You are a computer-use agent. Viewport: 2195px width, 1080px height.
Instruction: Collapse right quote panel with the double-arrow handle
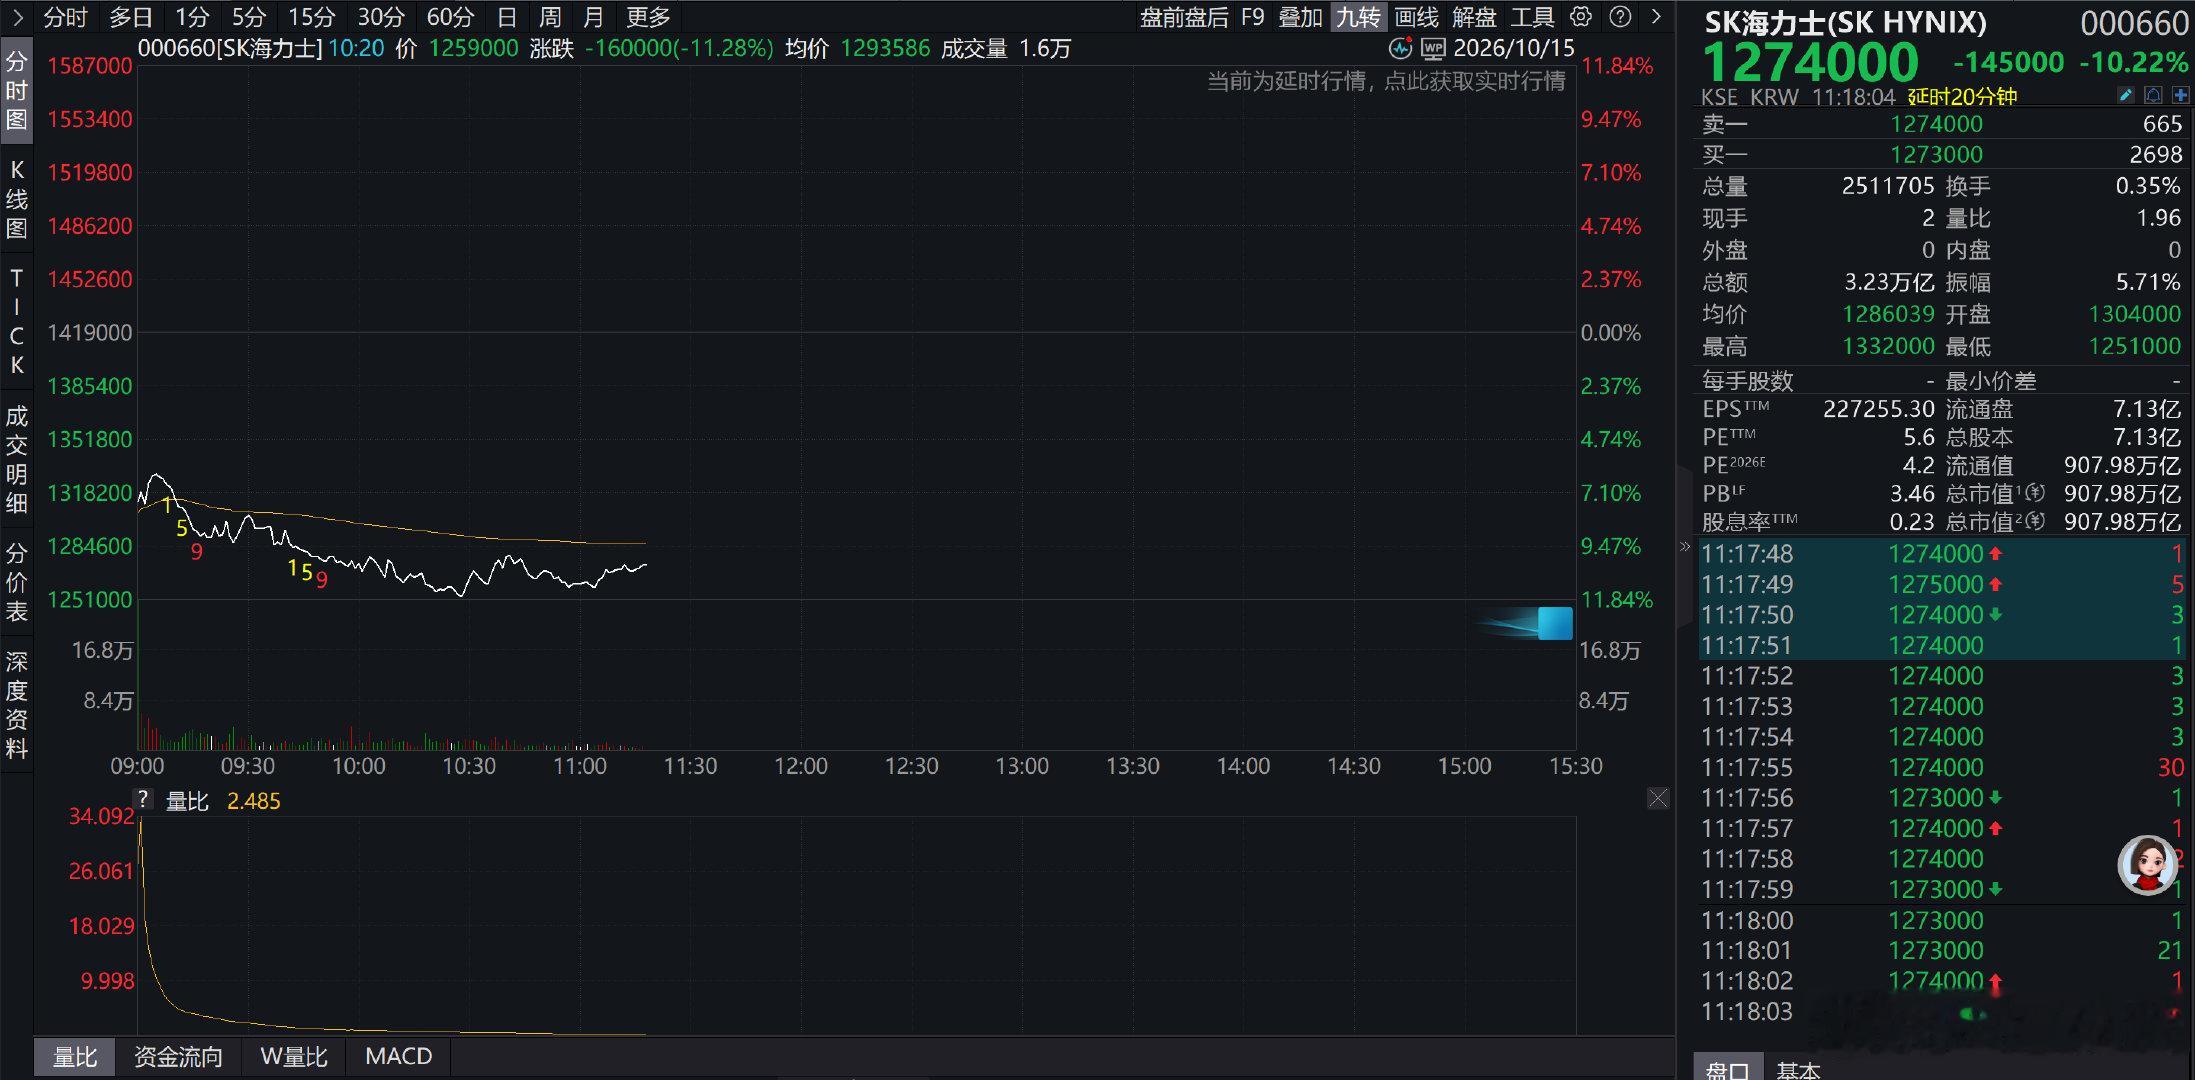point(1685,546)
